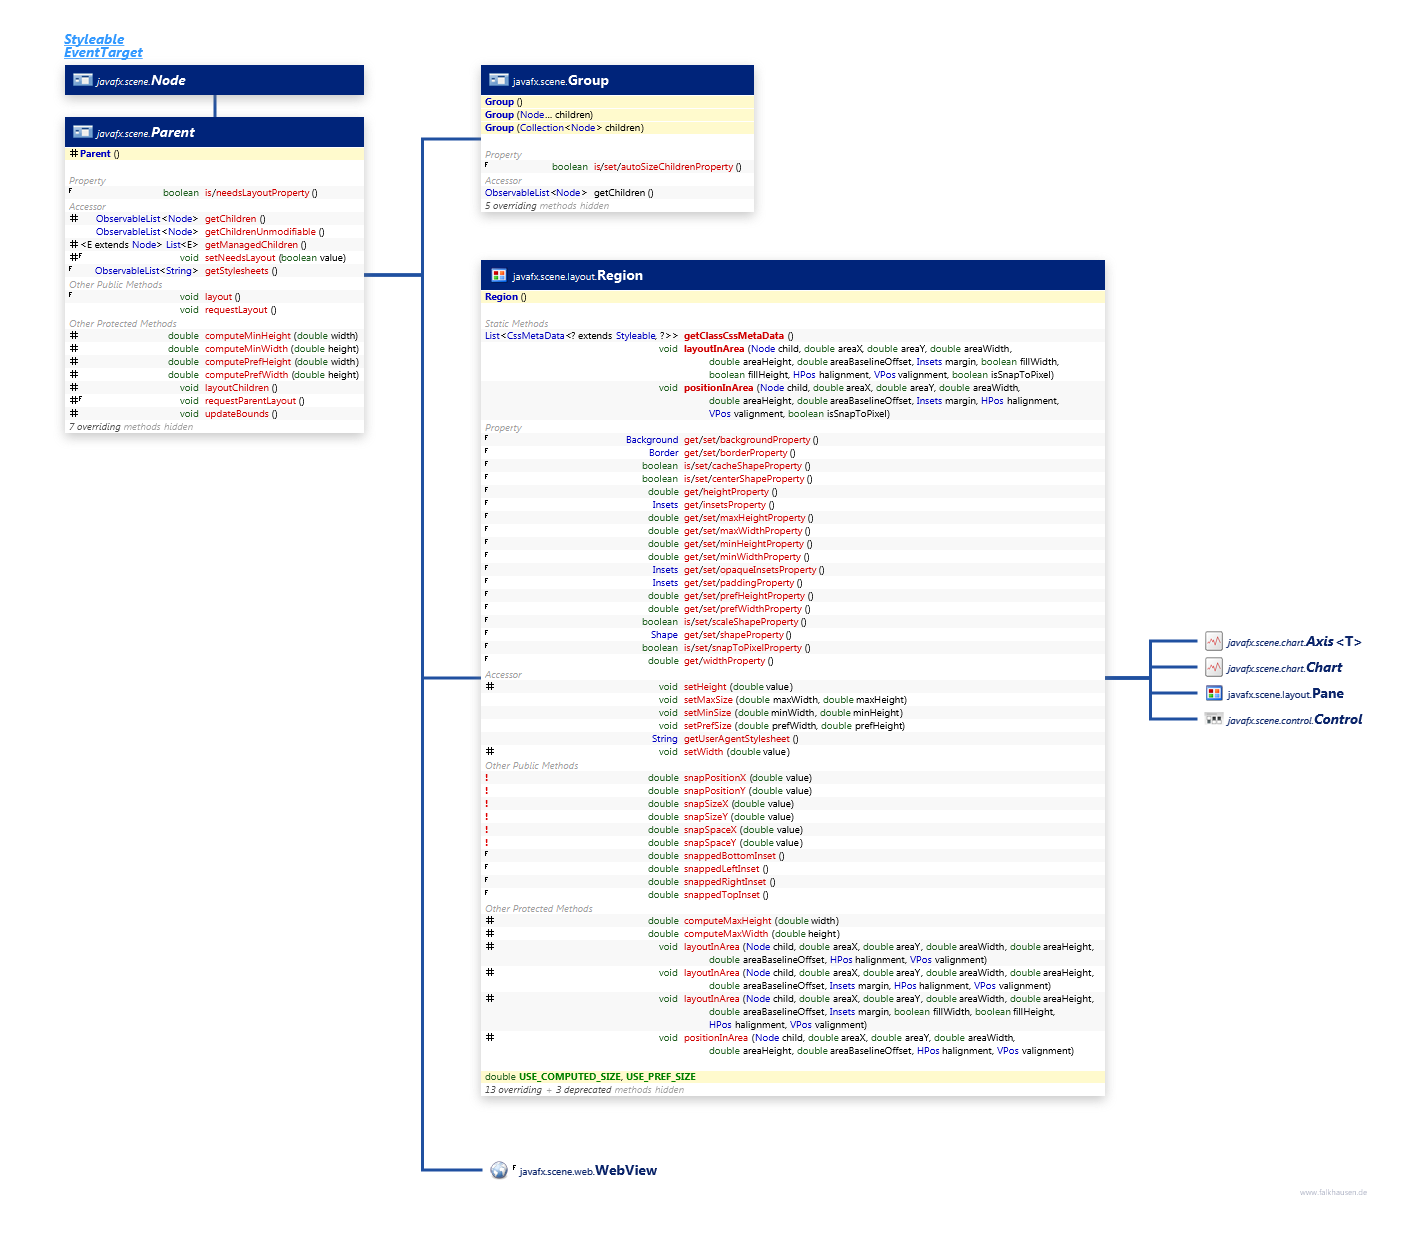This screenshot has height=1238, width=1424.
Task: Click the WebView globe icon
Action: tap(499, 1170)
